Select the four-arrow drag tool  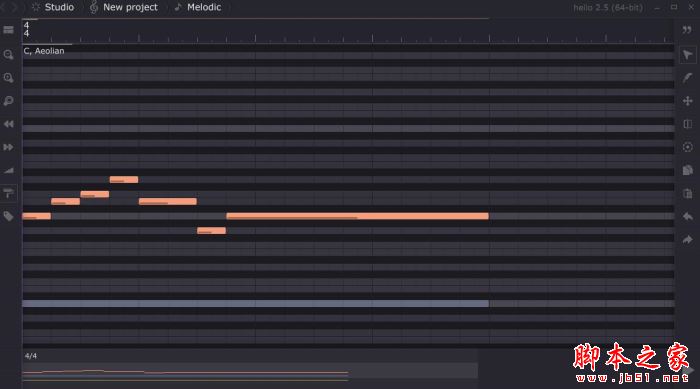point(688,101)
